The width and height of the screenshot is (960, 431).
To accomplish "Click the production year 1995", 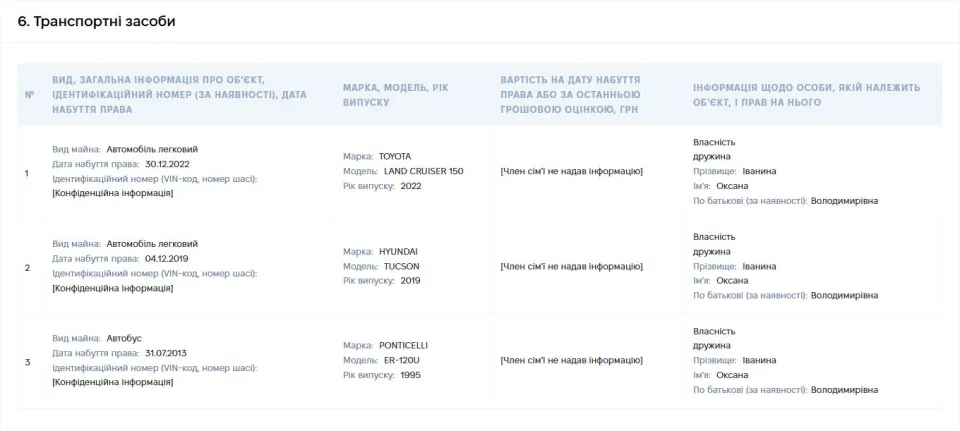I will 411,375.
